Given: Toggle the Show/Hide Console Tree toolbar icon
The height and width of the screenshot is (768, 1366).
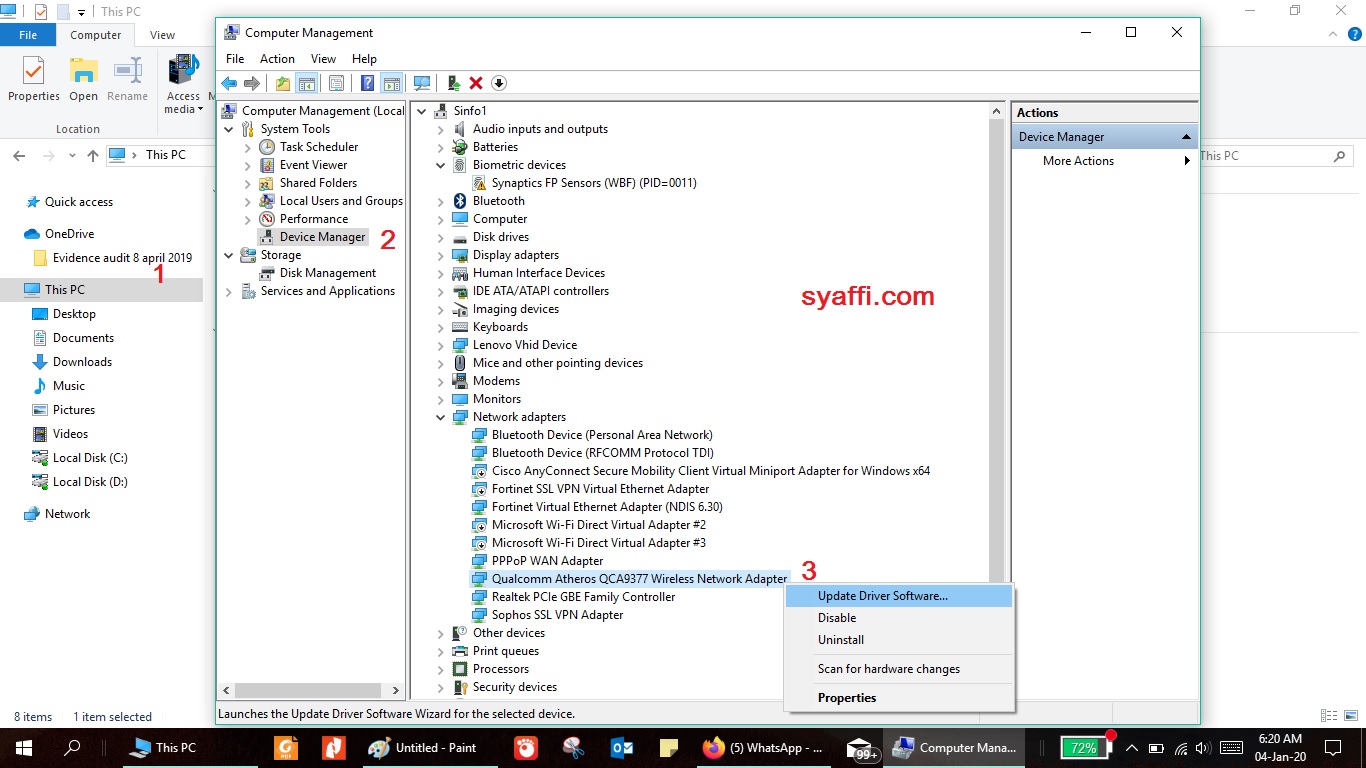Looking at the screenshot, I should (306, 83).
